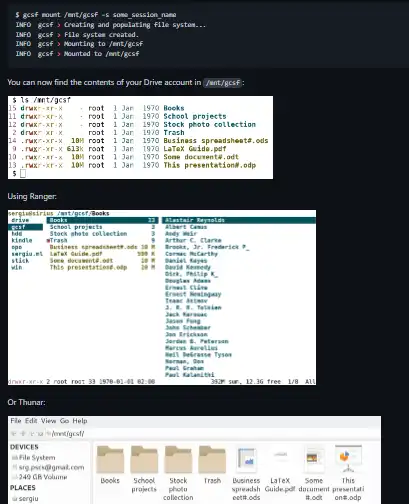Select the Some document#.odt file icon in Thunar
This screenshot has height=504, width=409.
click(314, 460)
